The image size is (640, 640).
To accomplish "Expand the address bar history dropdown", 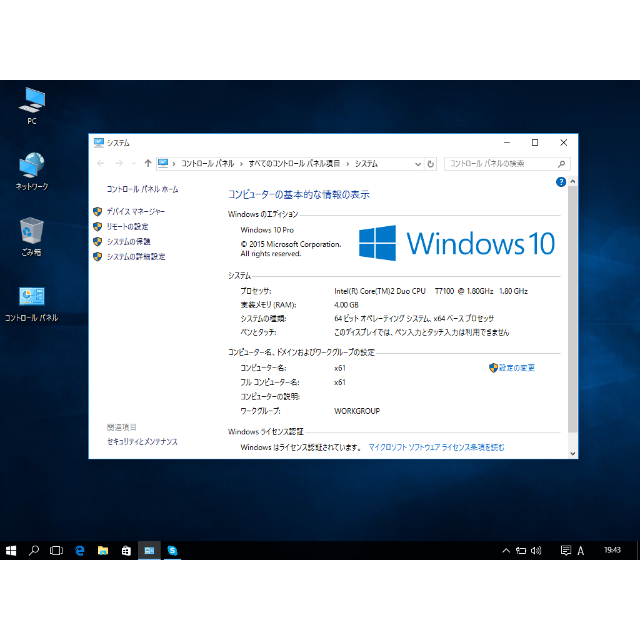I will click(x=418, y=164).
